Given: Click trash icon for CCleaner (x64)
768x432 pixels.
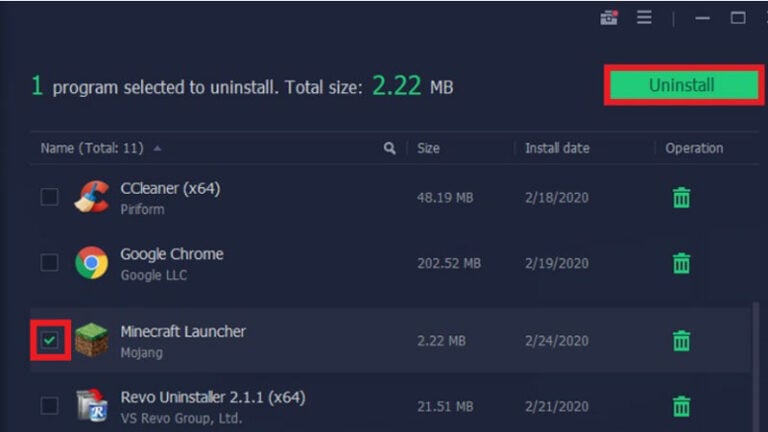Looking at the screenshot, I should pyautogui.click(x=681, y=198).
